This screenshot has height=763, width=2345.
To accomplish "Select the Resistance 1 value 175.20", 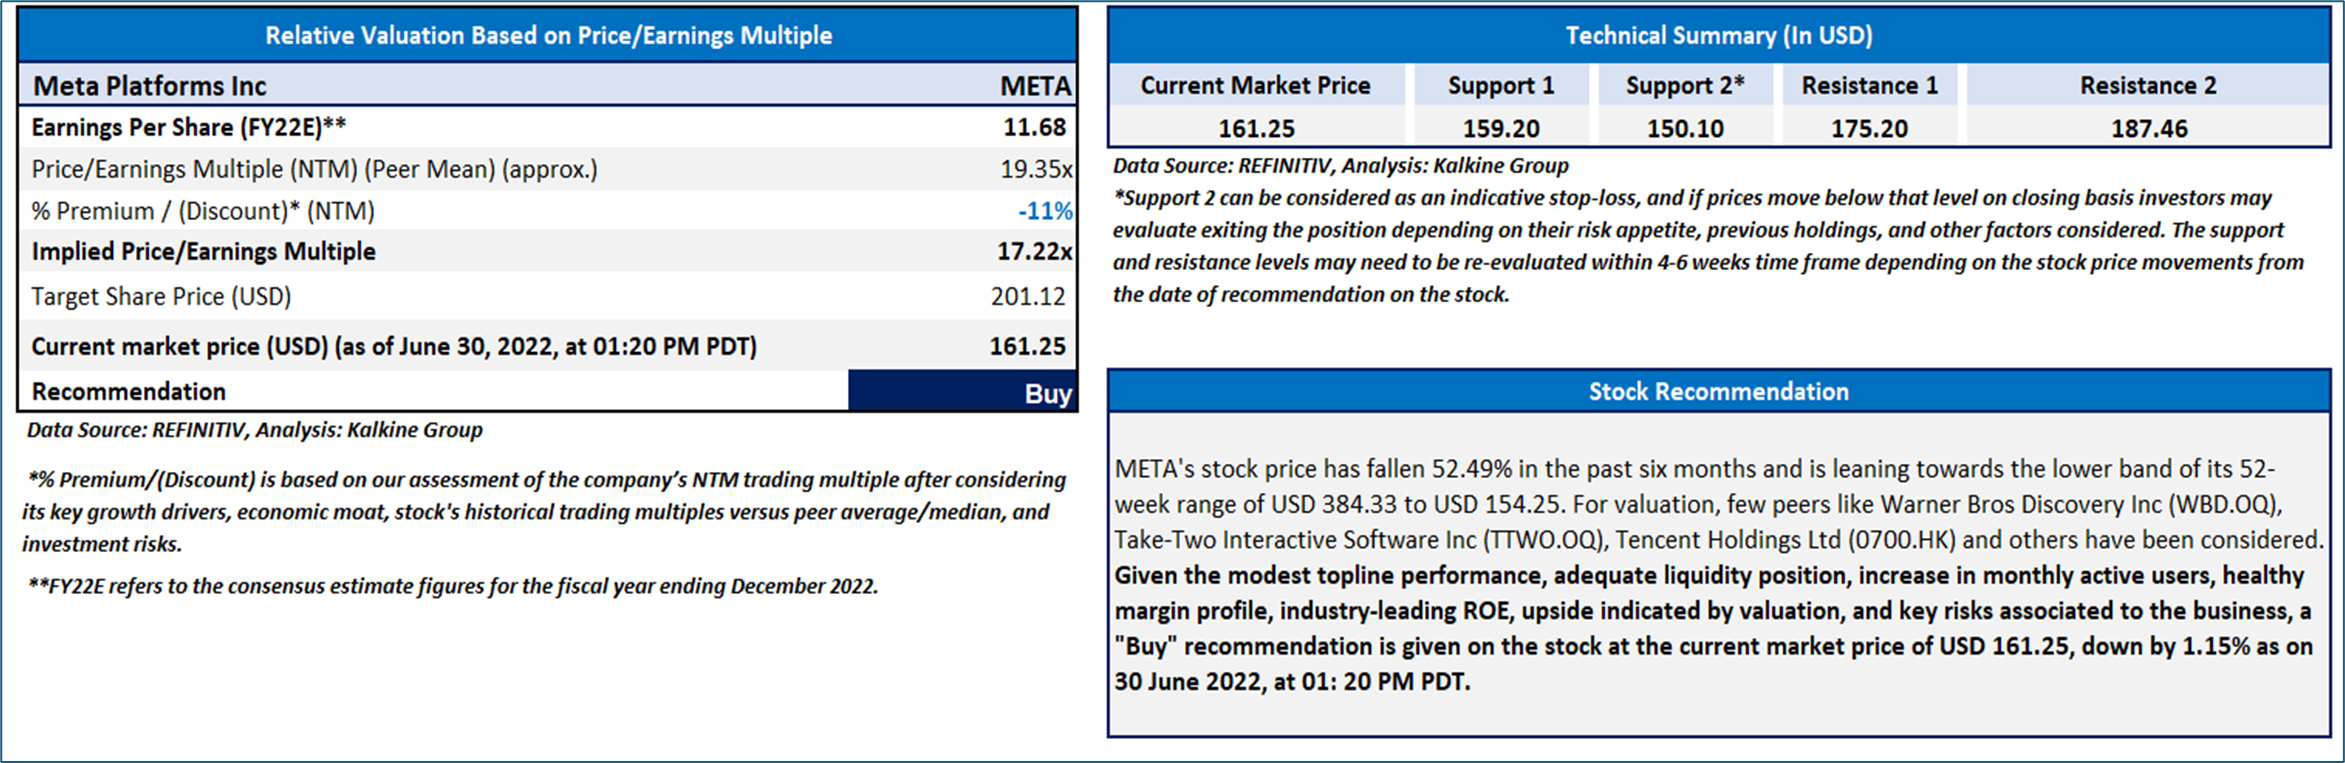I will [1869, 129].
